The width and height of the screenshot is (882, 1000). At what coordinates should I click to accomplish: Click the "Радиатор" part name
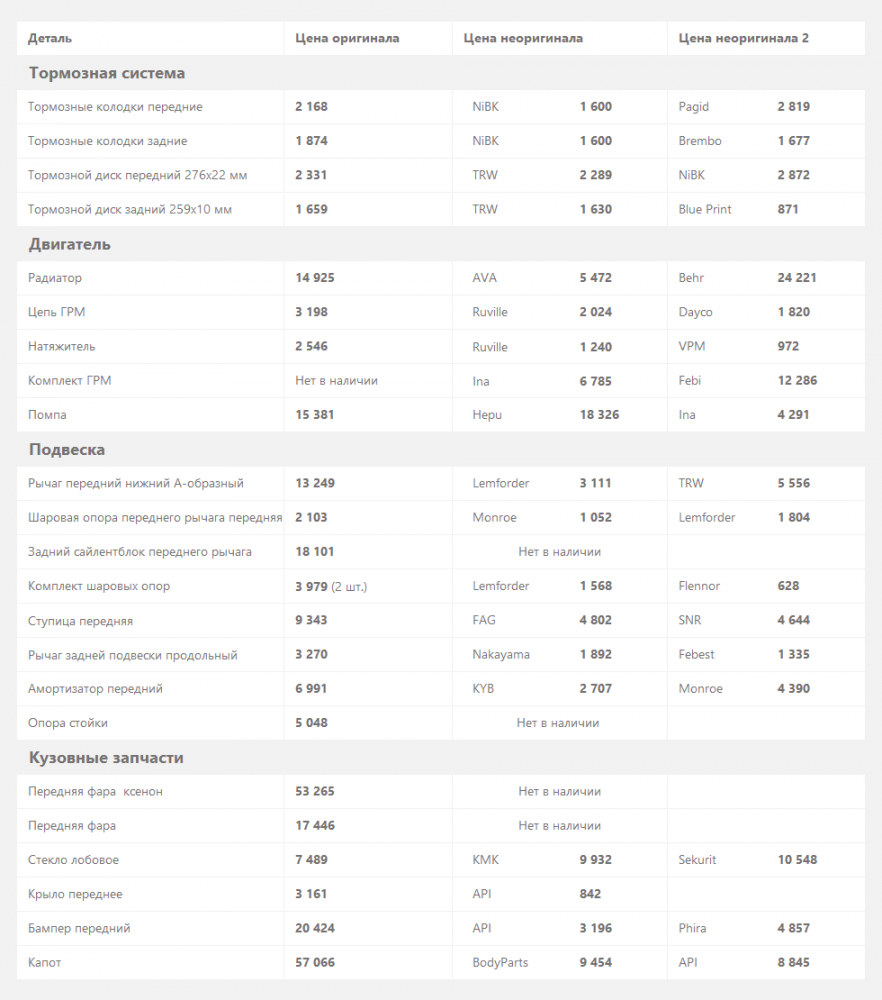coord(55,278)
